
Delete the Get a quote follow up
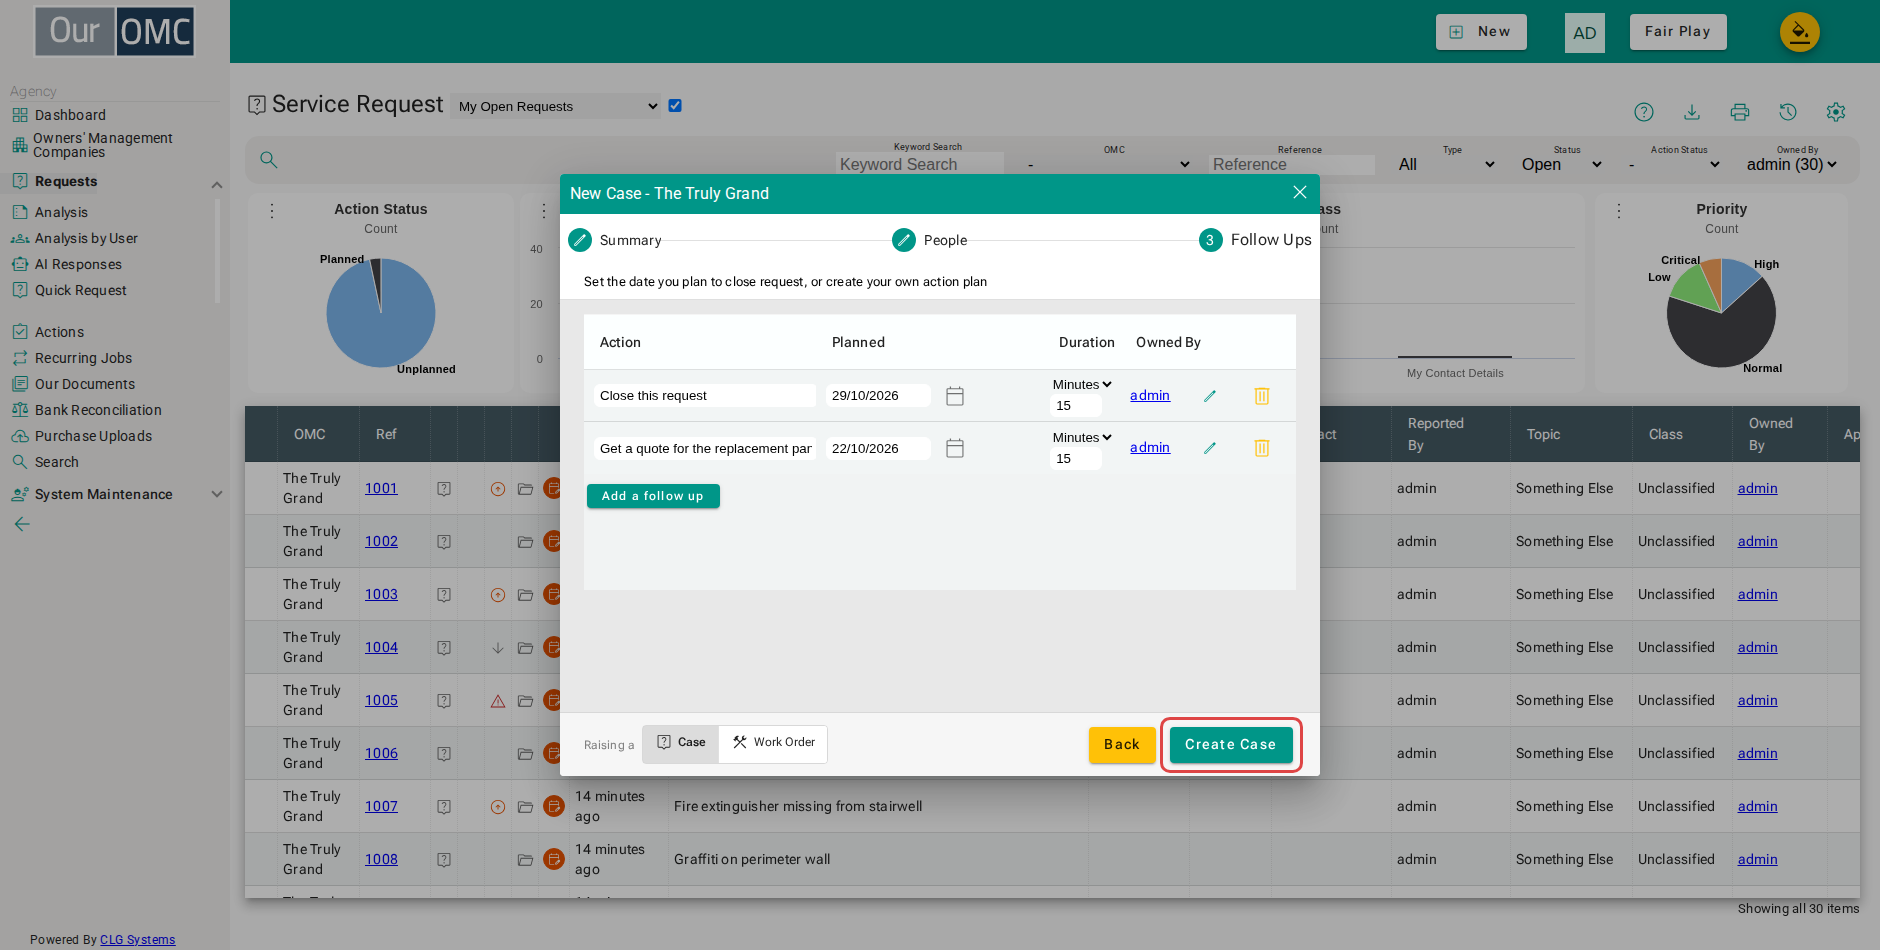pos(1262,448)
